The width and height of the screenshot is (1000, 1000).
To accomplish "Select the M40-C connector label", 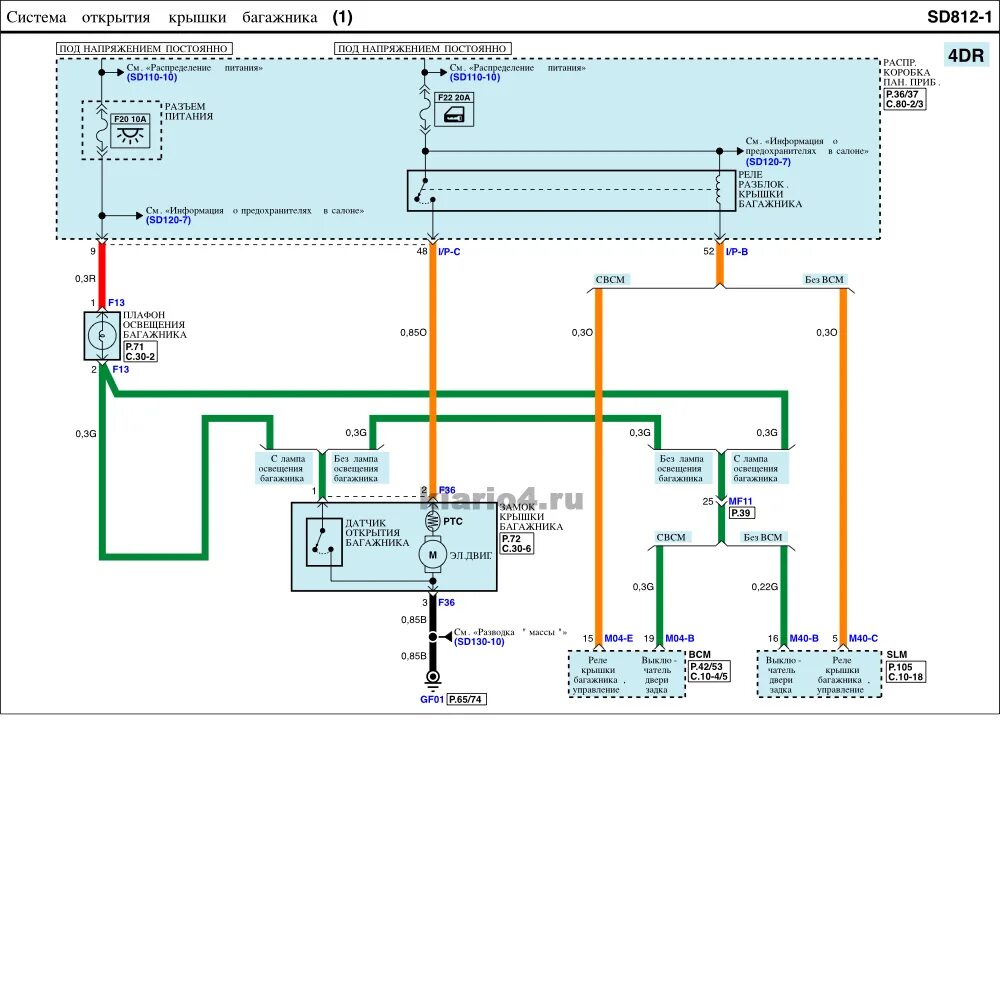I will (x=864, y=638).
